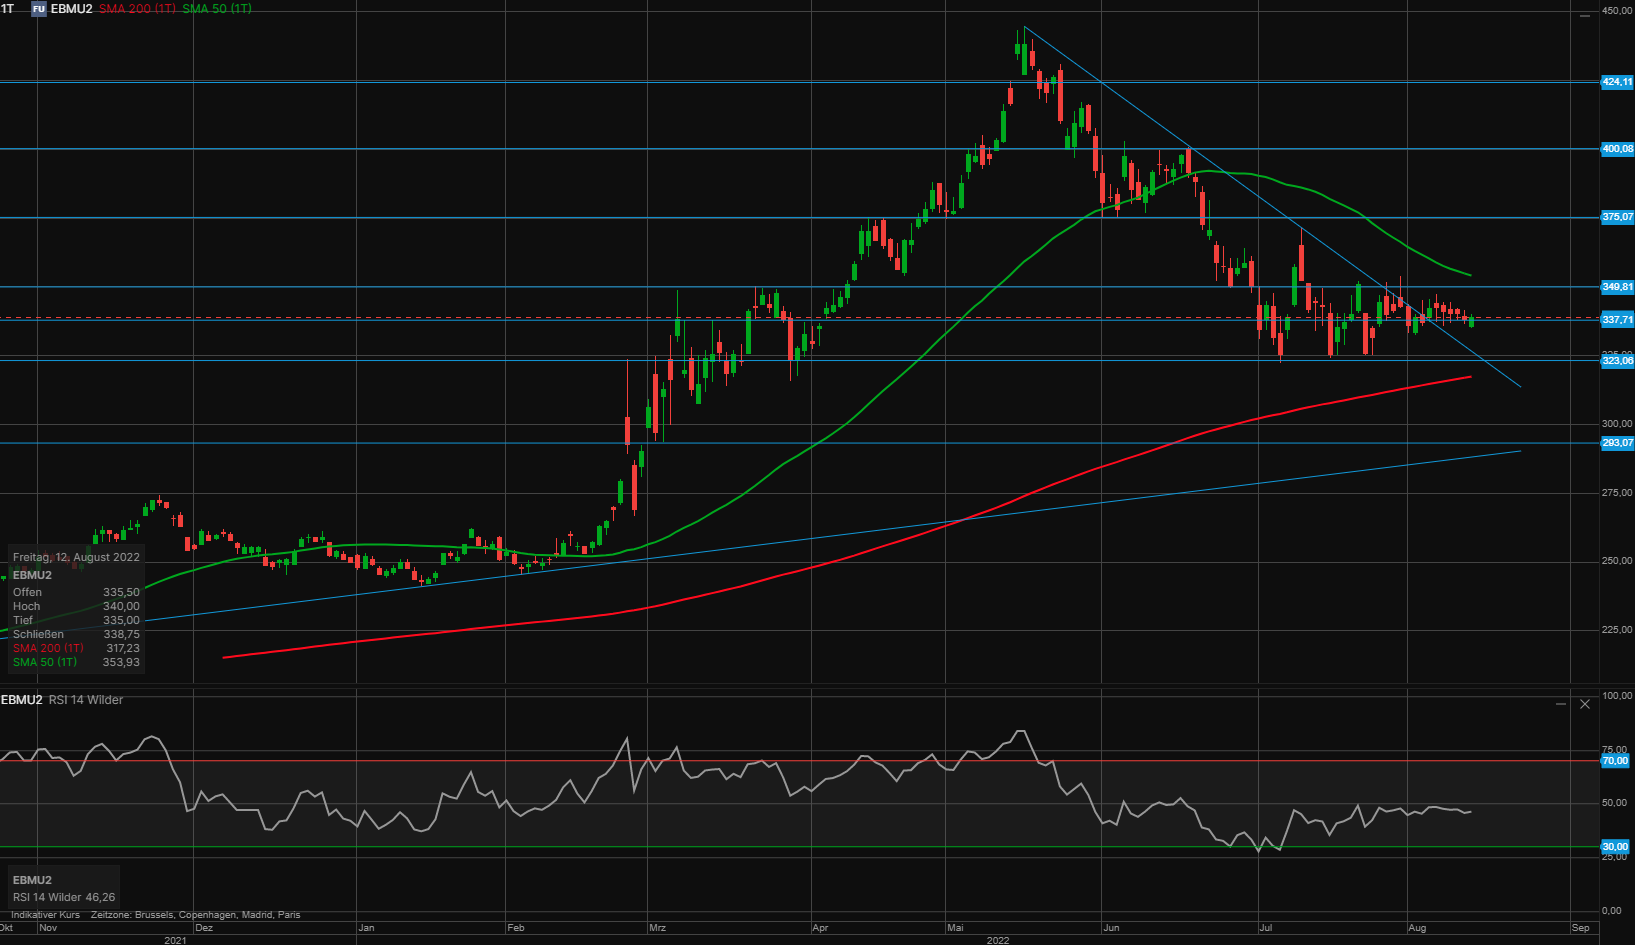Select the 1T timeframe label

coord(8,9)
